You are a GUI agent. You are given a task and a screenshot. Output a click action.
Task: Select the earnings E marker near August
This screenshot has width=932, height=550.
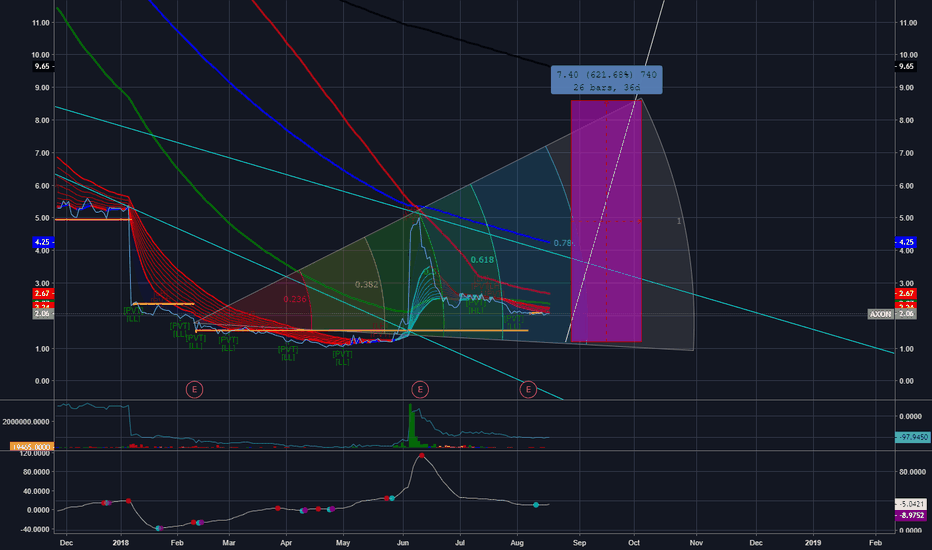(x=528, y=389)
